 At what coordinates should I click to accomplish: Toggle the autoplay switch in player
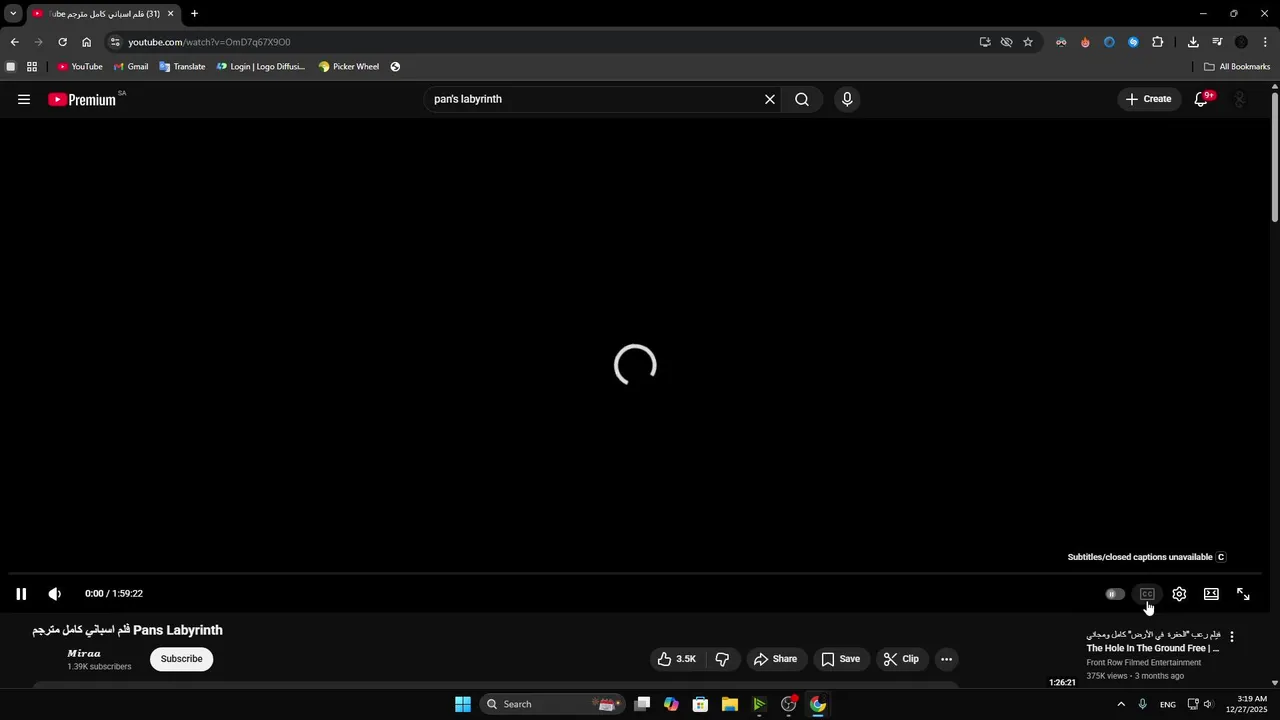click(x=1115, y=594)
